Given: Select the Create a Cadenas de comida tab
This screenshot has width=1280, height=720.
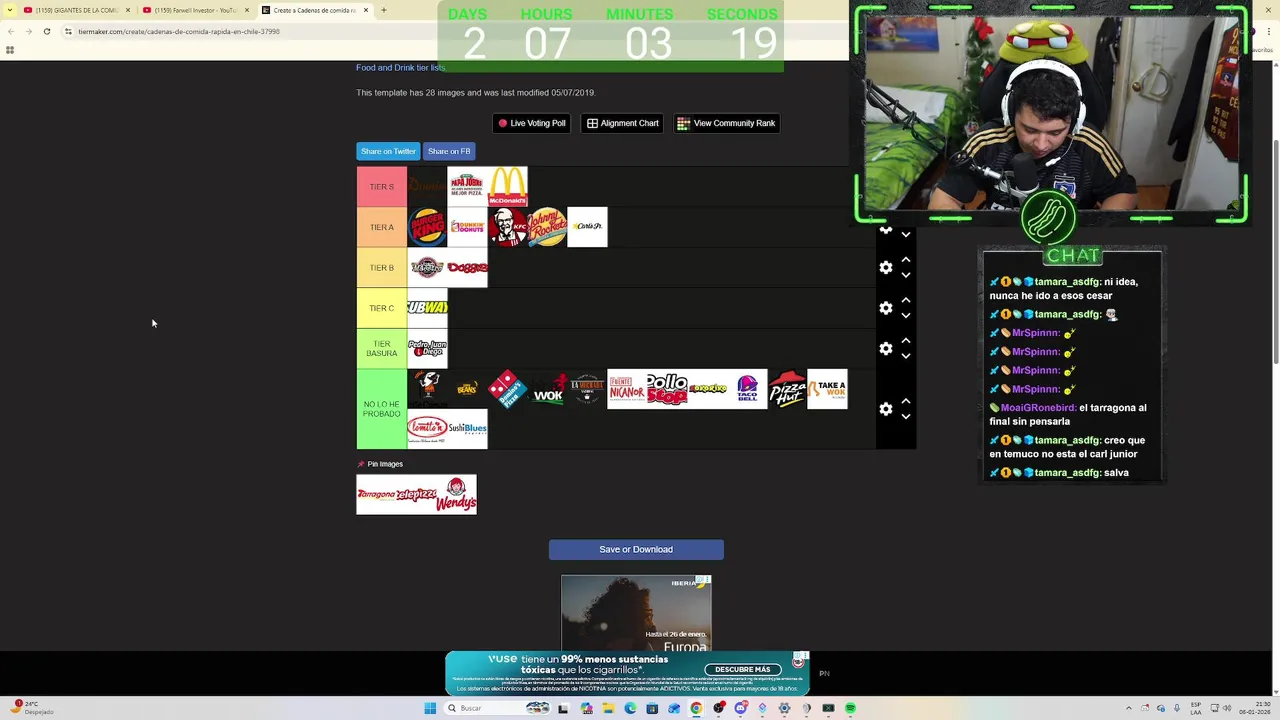Looking at the screenshot, I should 314,10.
